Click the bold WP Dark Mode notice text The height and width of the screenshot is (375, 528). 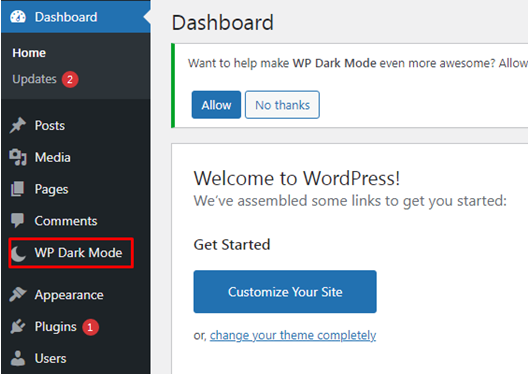[334, 63]
